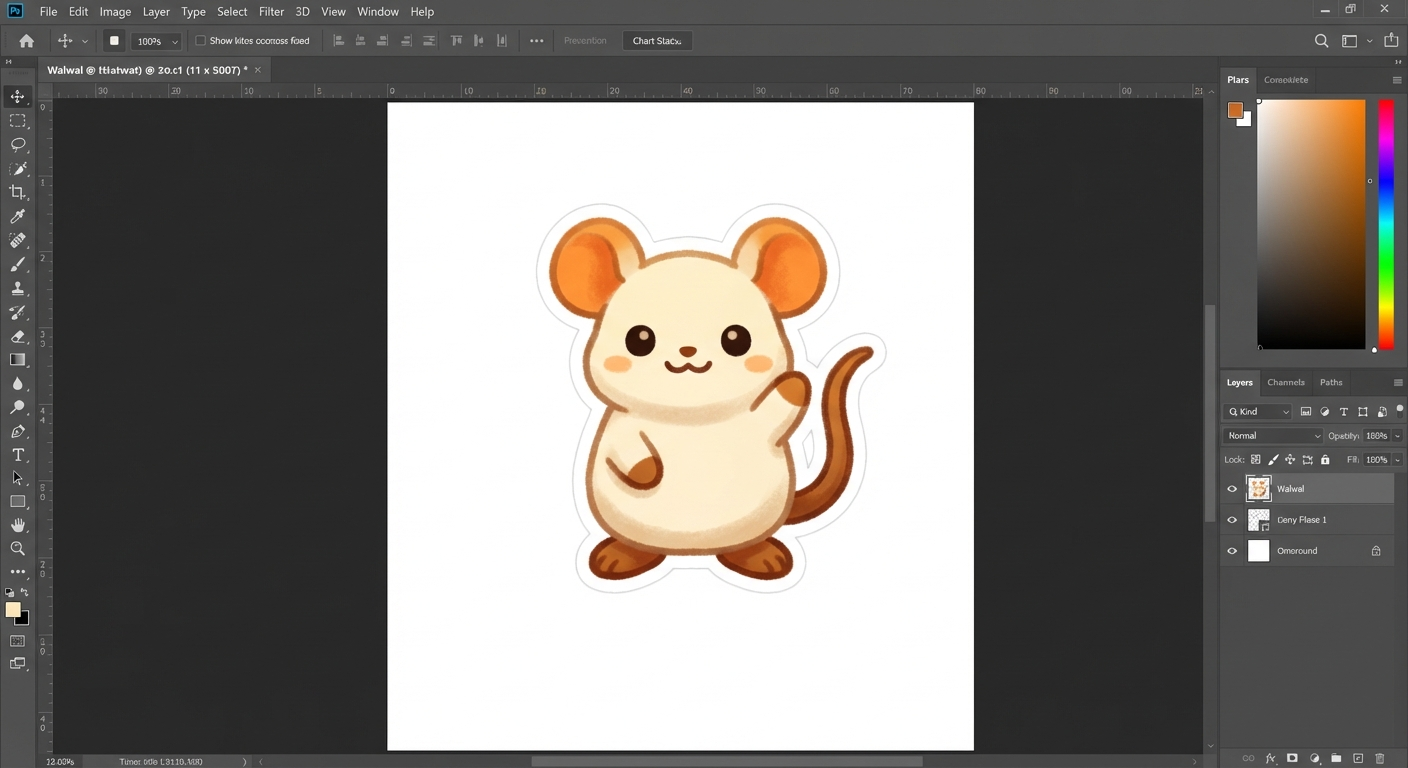Select the Crop tool
1408x768 pixels.
coord(18,192)
